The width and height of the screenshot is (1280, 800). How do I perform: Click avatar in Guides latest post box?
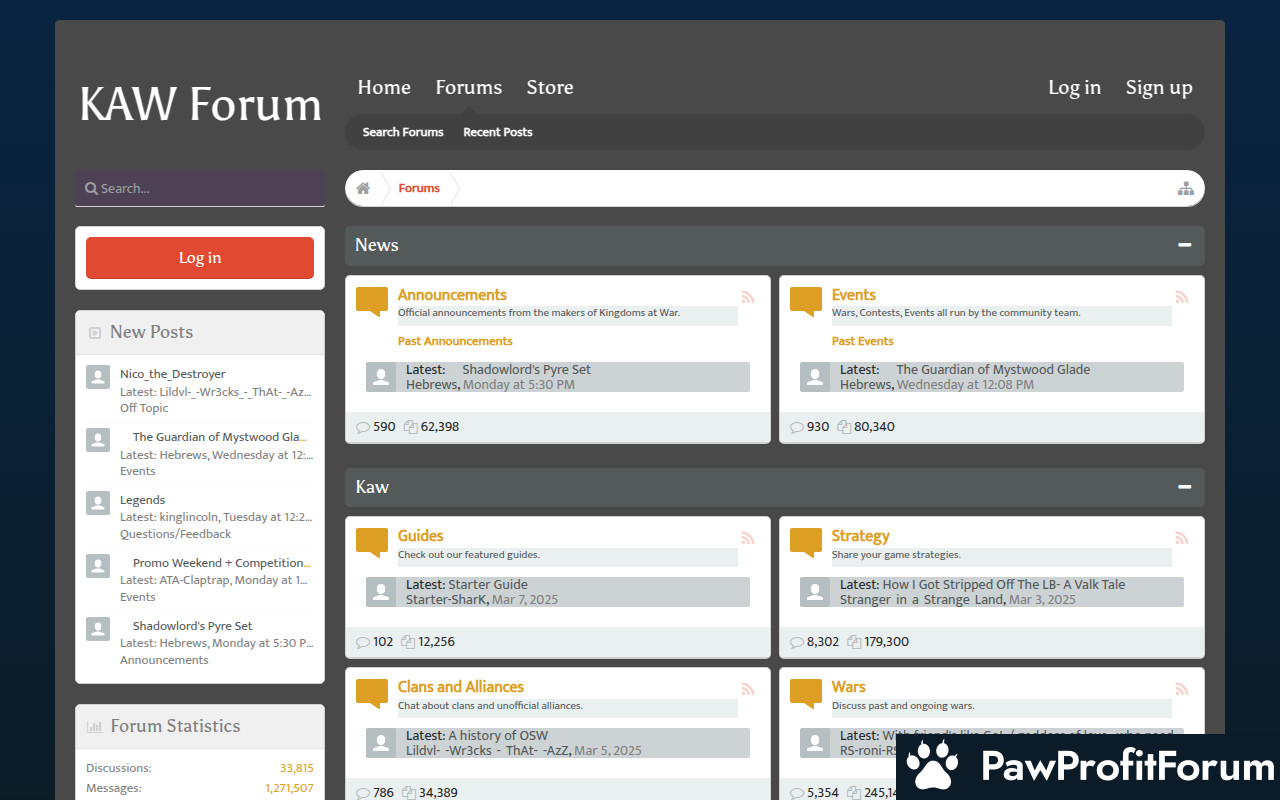pyautogui.click(x=381, y=592)
